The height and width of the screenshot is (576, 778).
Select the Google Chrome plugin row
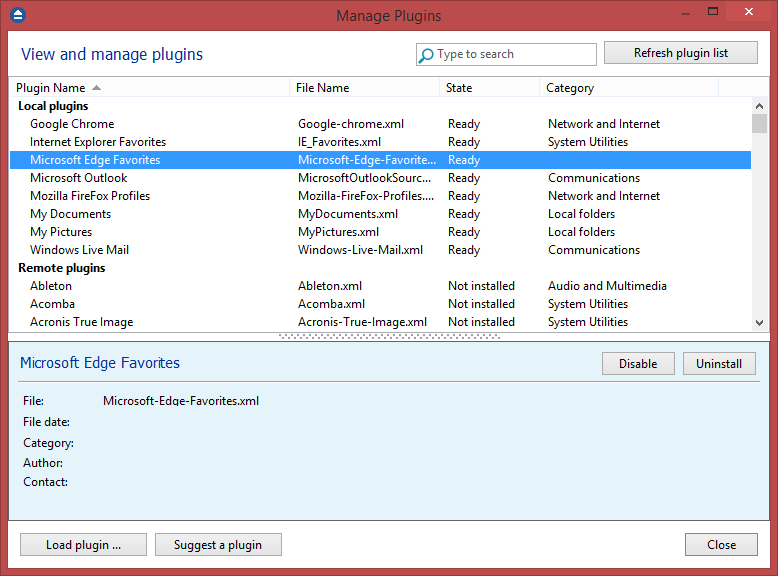380,124
